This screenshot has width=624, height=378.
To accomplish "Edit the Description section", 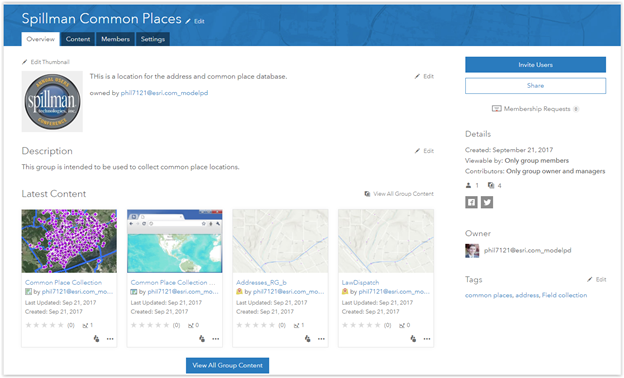I will tap(424, 151).
